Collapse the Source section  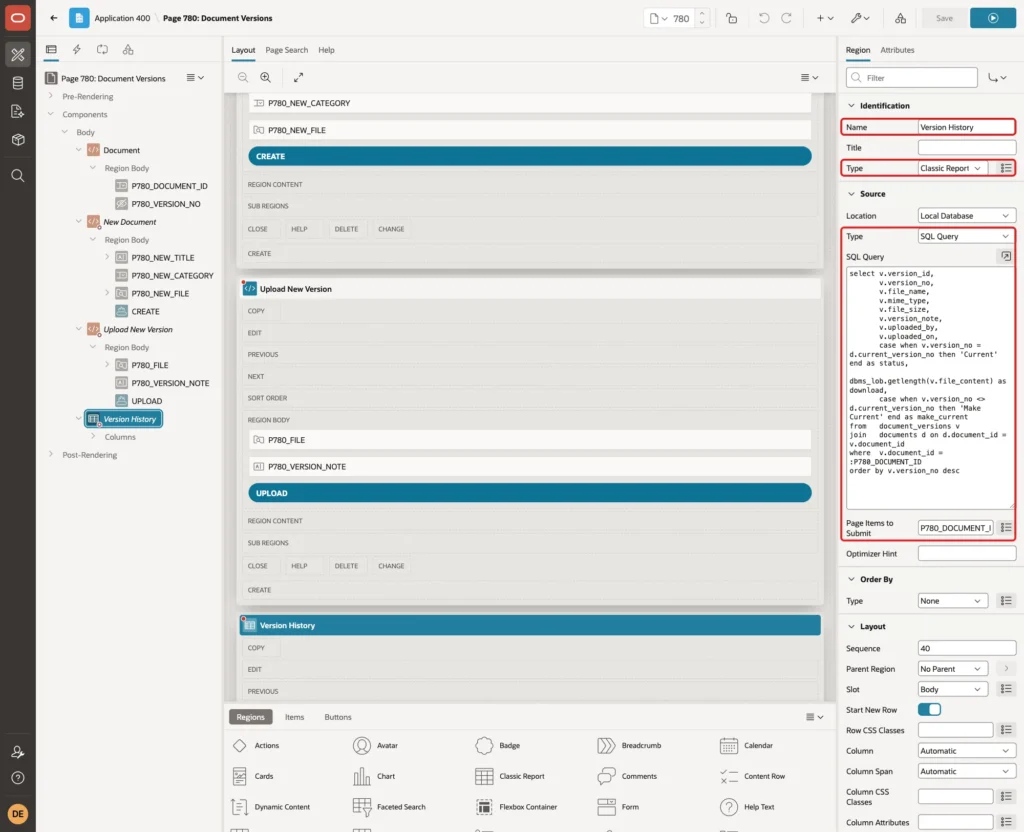click(851, 194)
